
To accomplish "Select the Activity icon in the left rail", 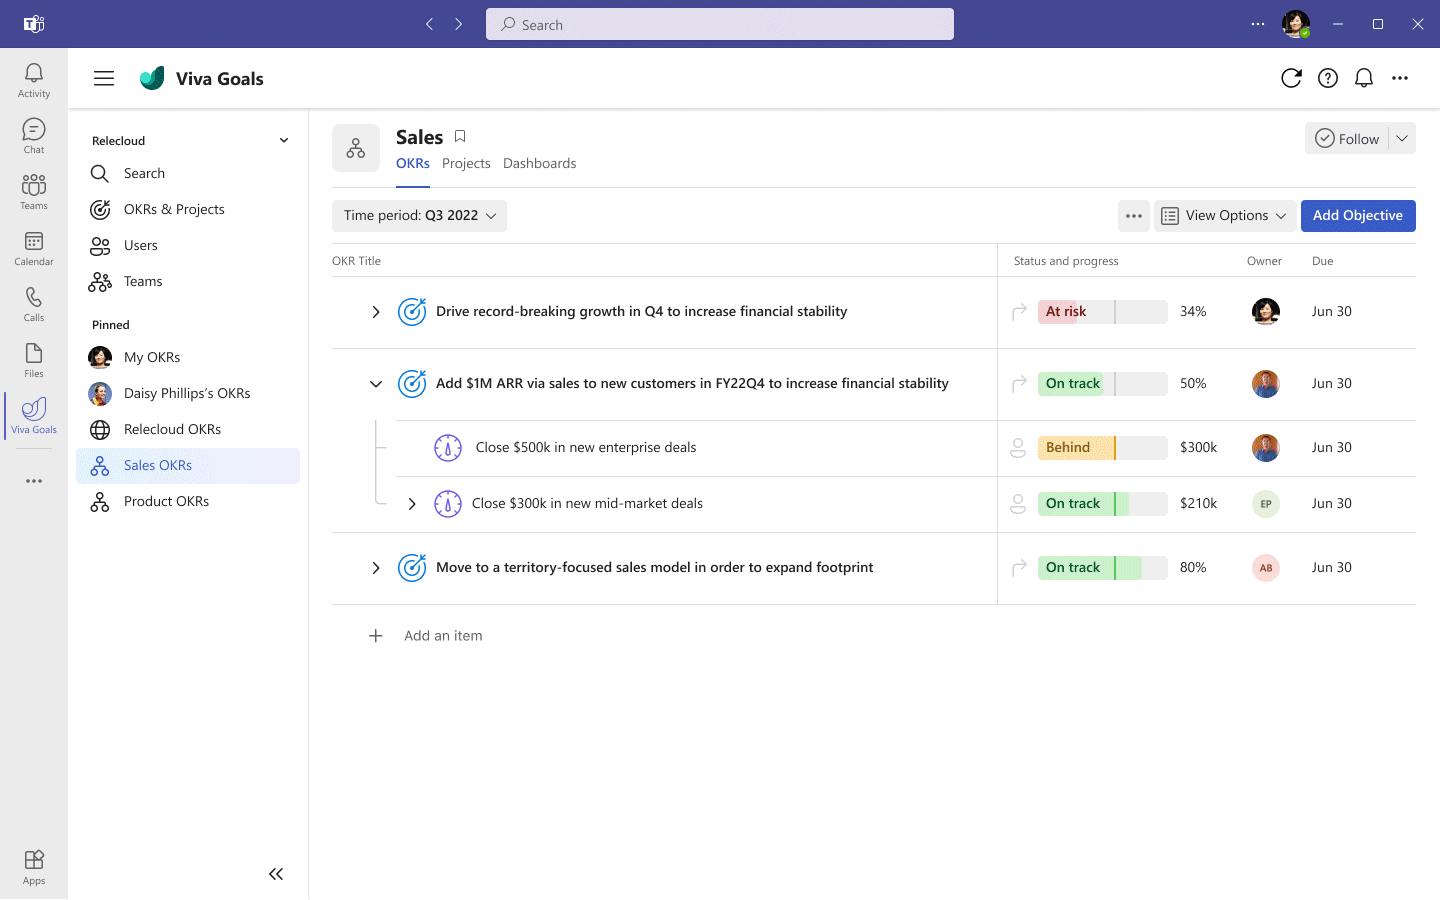I will (33, 78).
